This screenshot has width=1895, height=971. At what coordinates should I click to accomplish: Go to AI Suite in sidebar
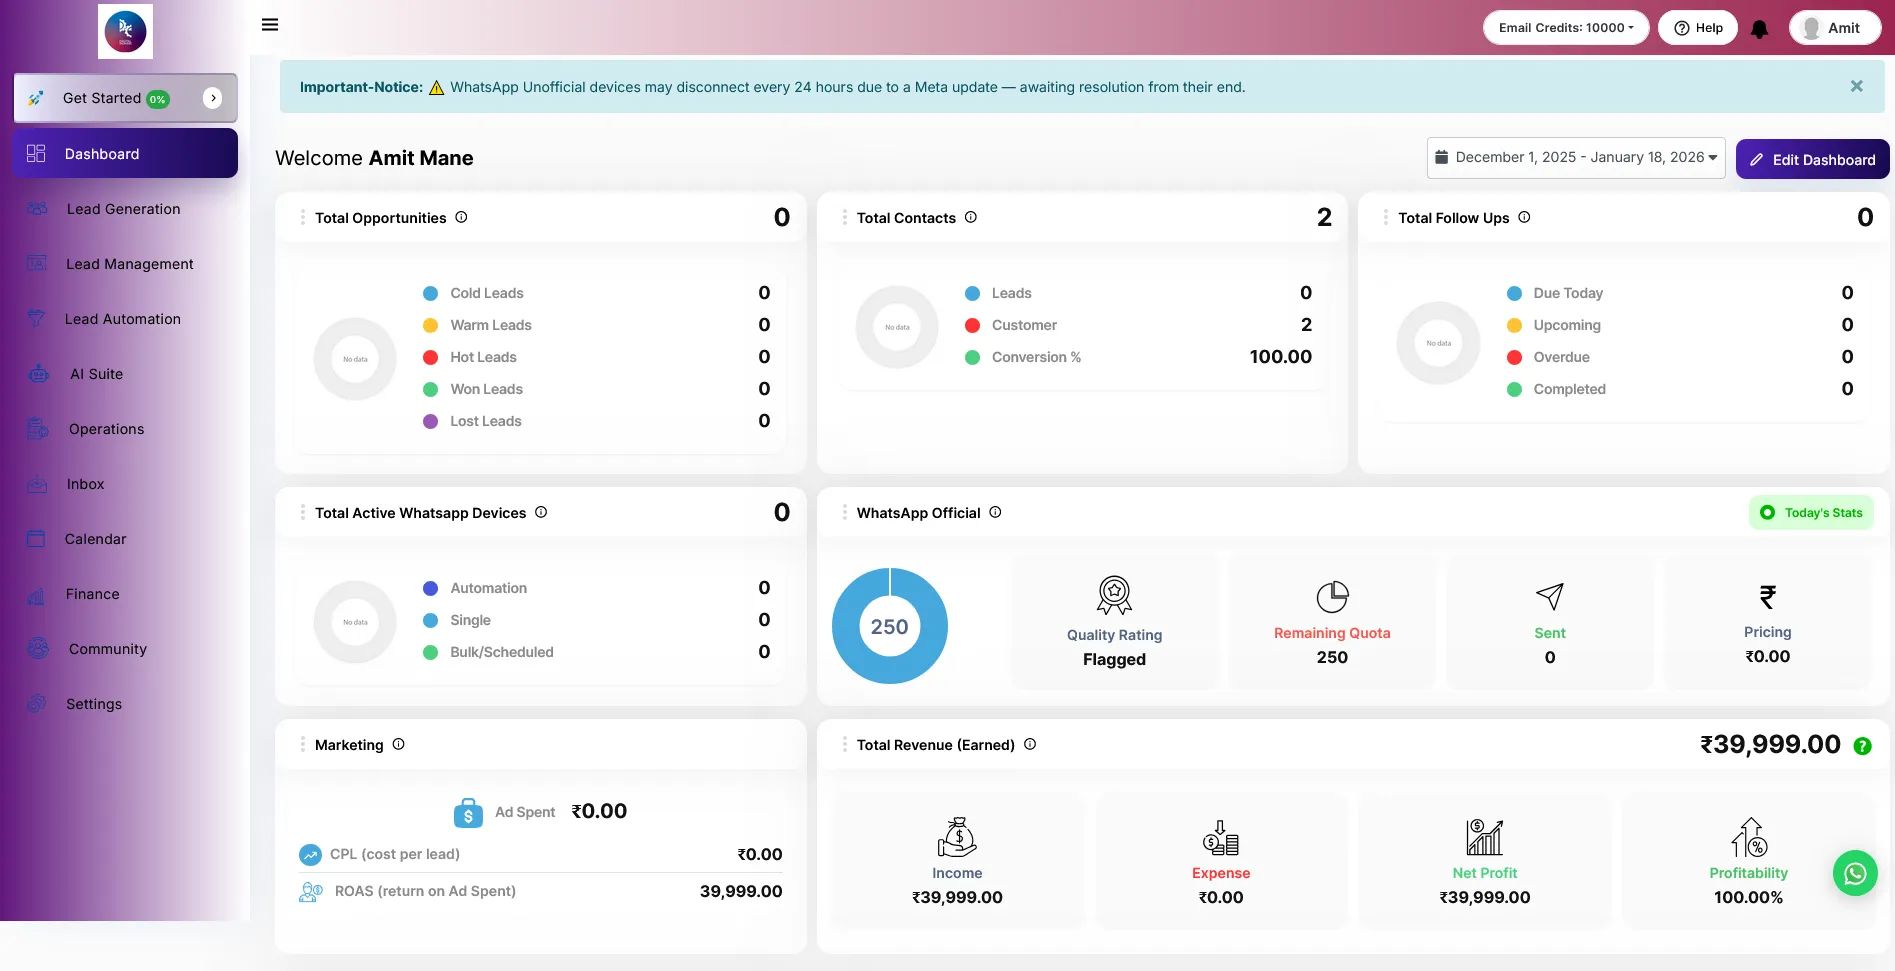tap(96, 374)
